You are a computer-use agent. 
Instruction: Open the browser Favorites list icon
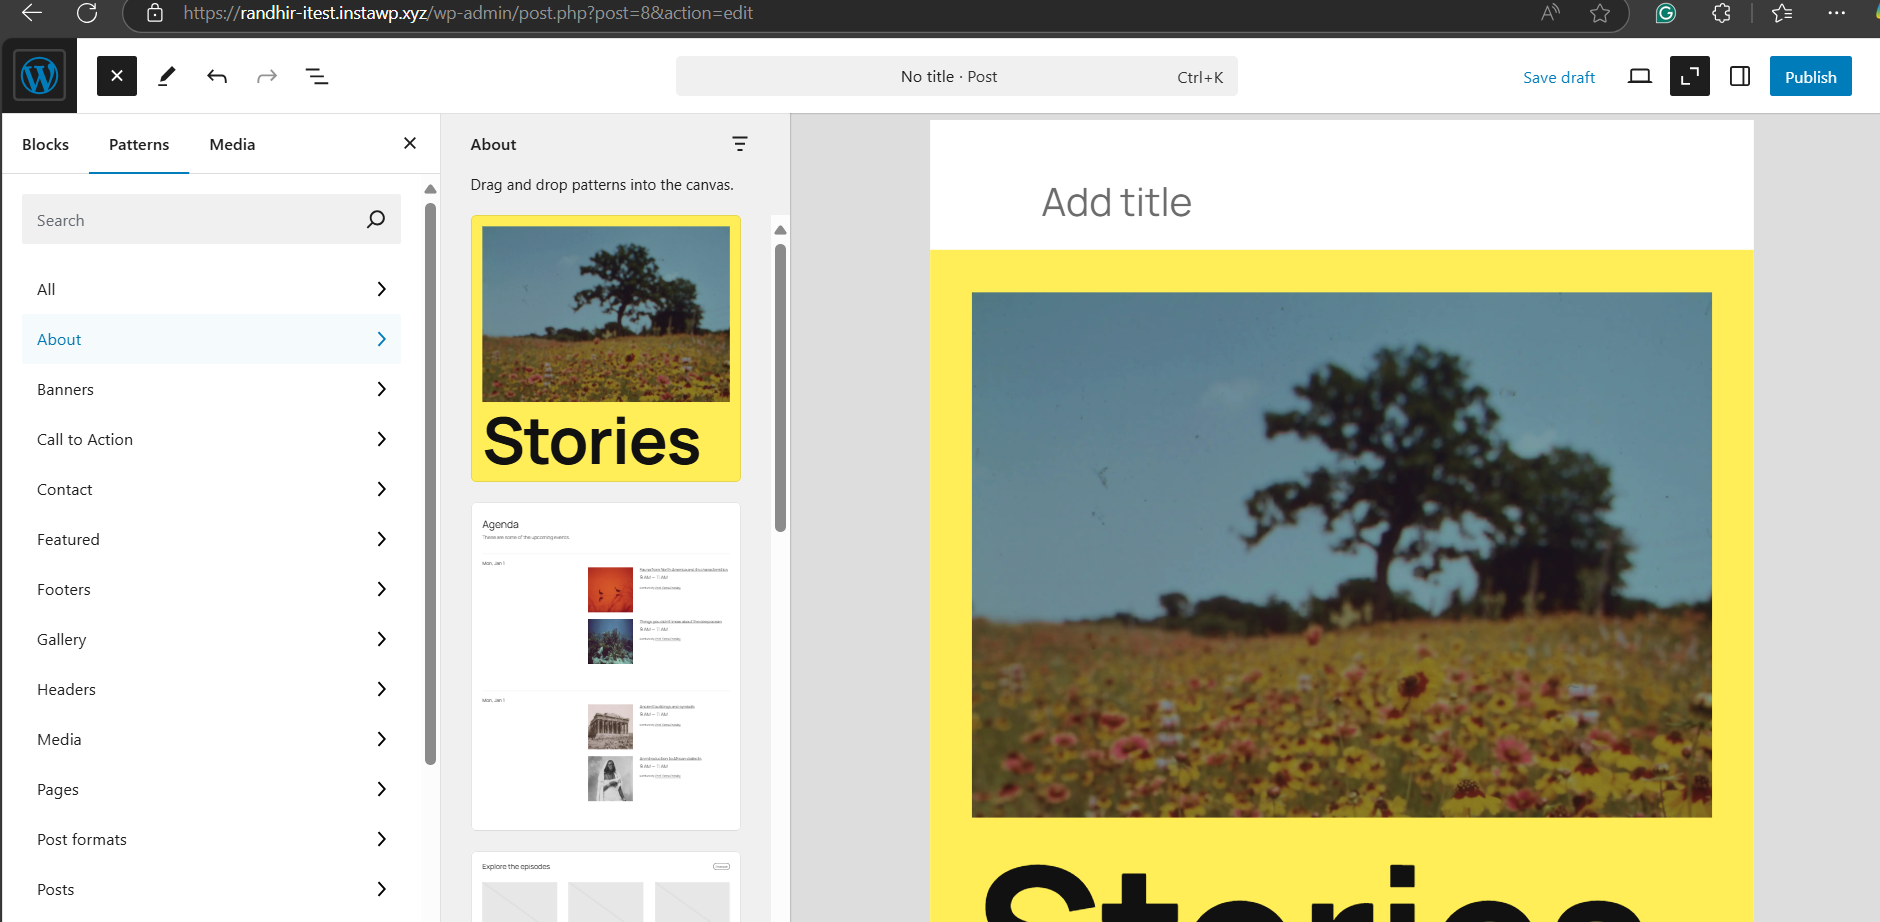pos(1782,13)
